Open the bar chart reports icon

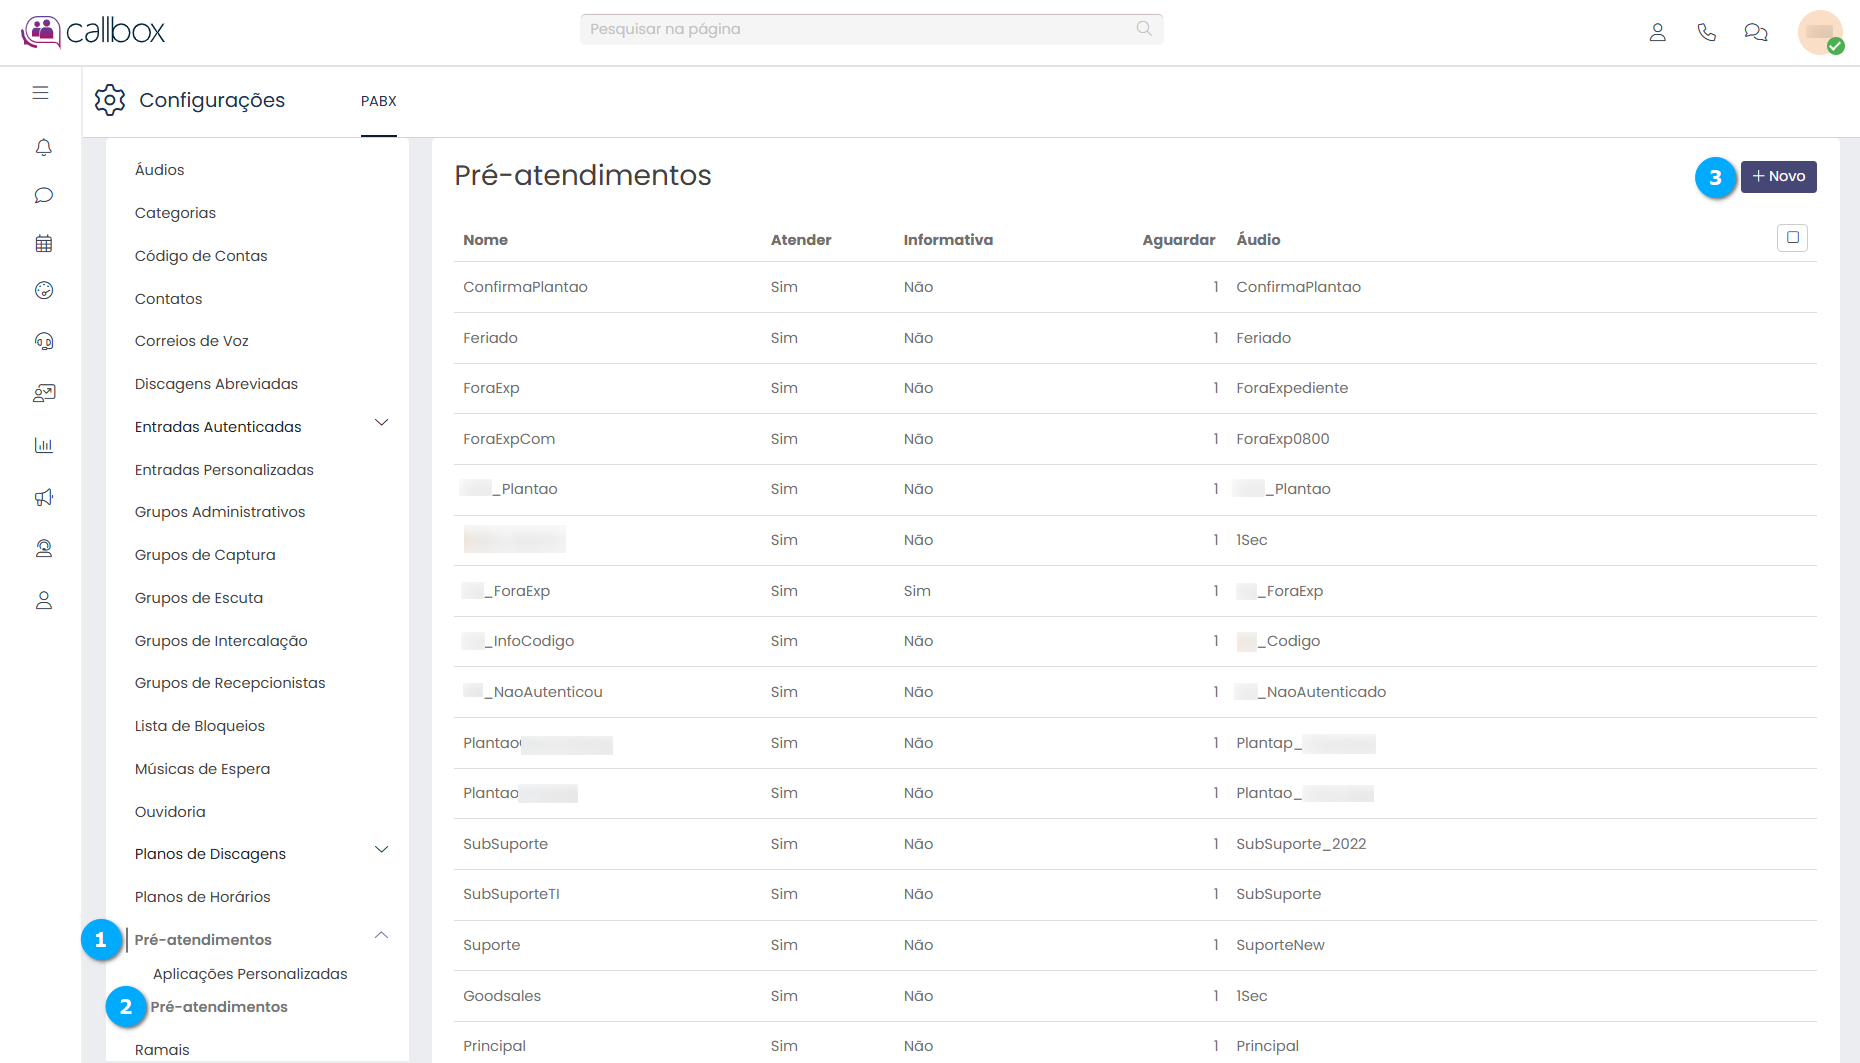(43, 445)
